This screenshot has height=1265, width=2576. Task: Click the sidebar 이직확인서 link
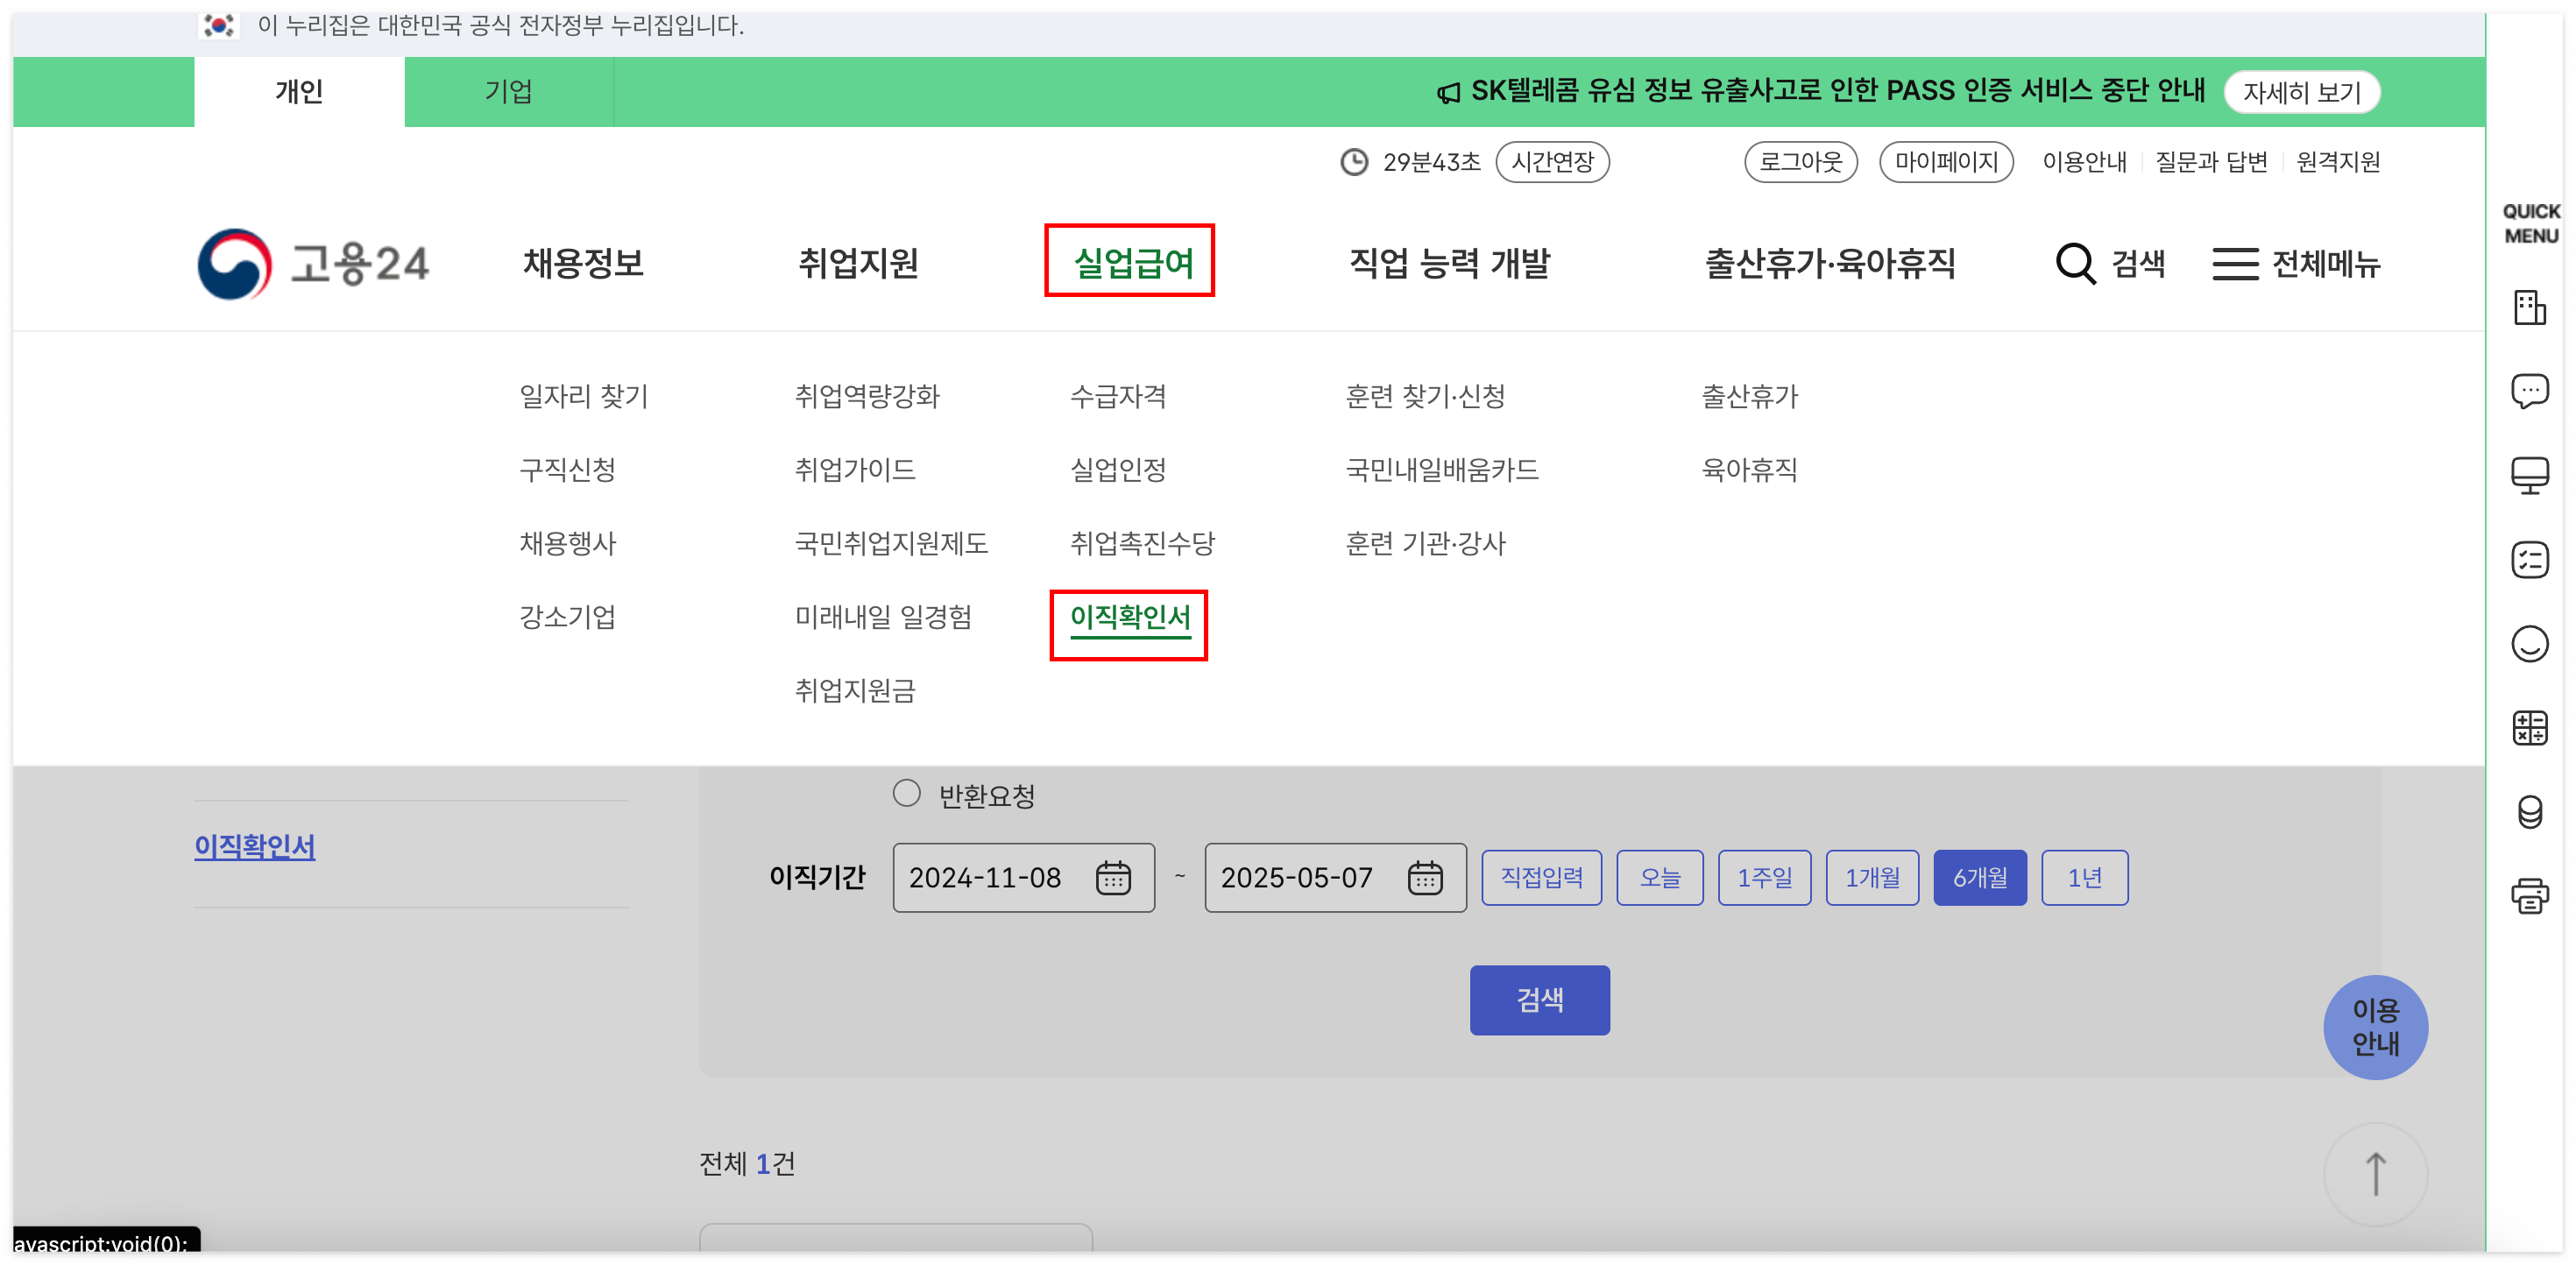[254, 847]
